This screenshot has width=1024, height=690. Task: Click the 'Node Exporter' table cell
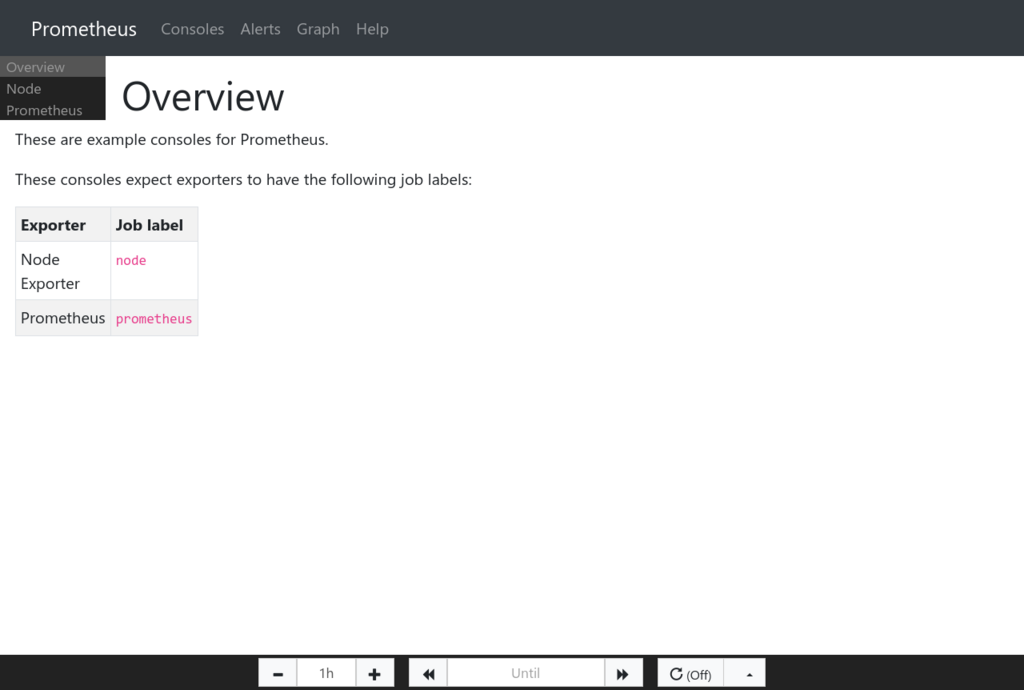63,271
